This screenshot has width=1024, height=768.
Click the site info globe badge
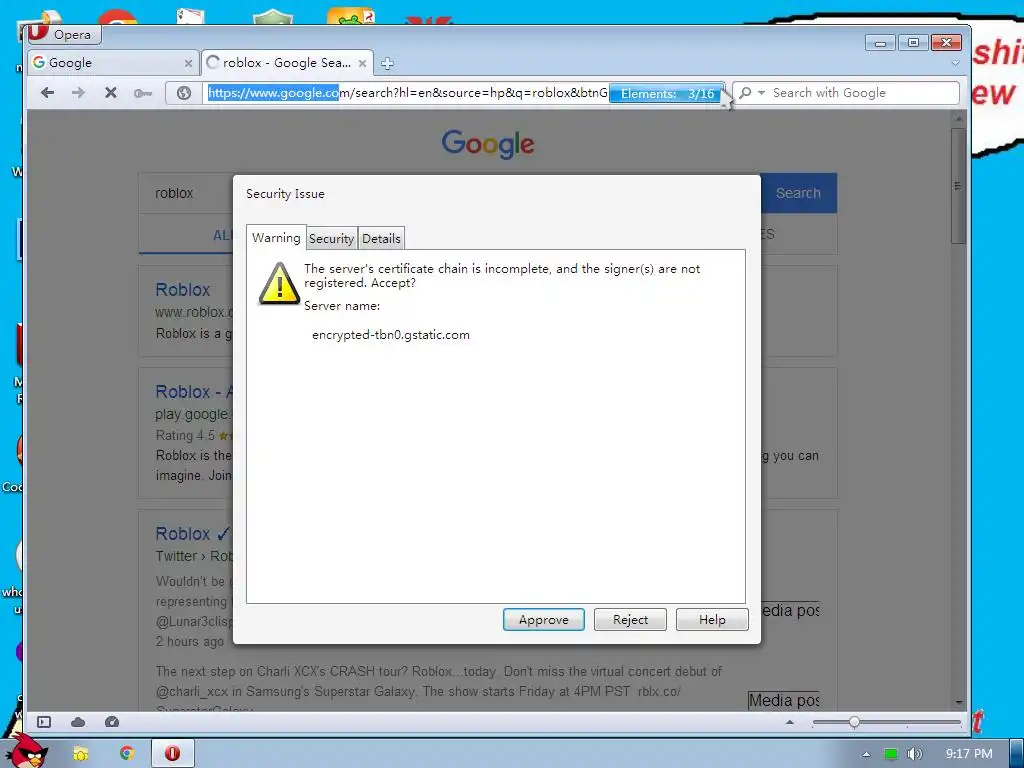pos(184,93)
